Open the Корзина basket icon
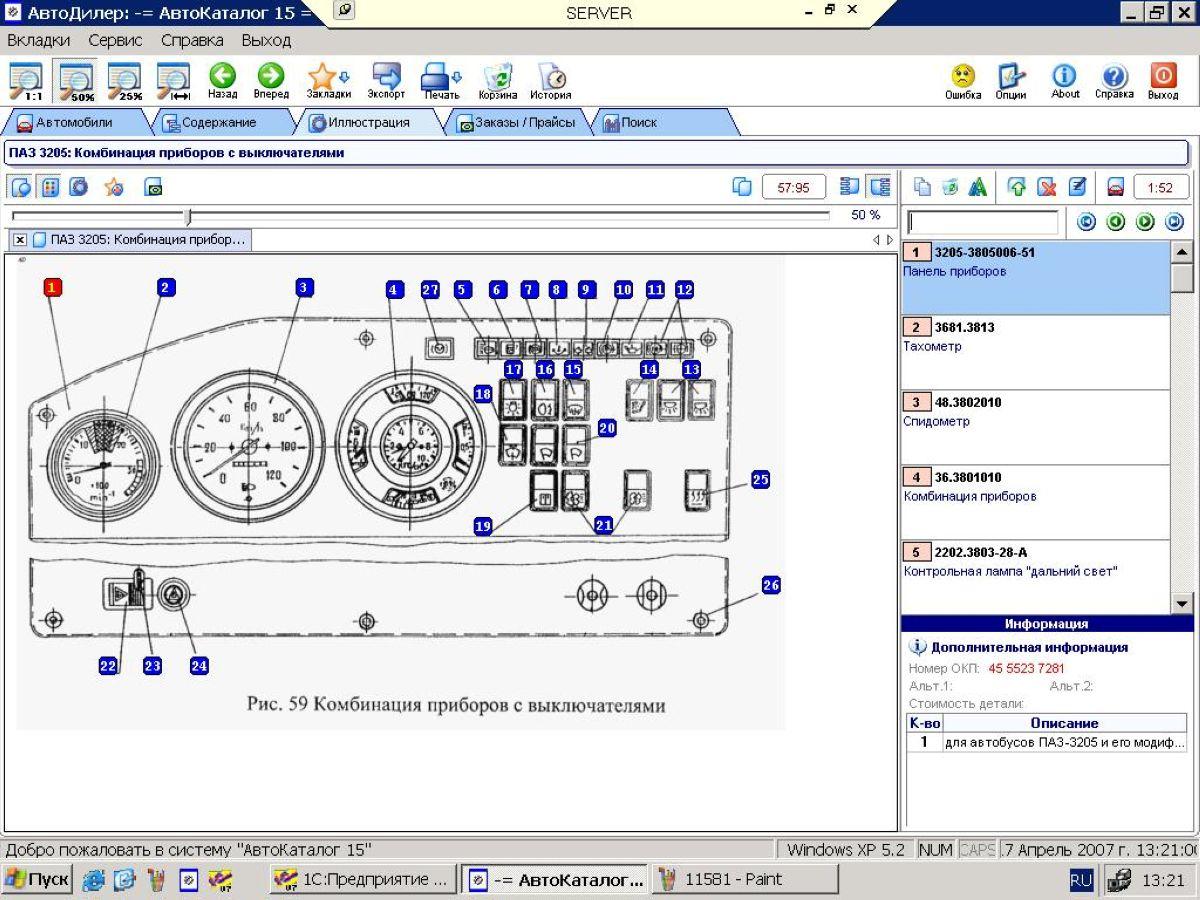The image size is (1200, 900). tap(497, 80)
